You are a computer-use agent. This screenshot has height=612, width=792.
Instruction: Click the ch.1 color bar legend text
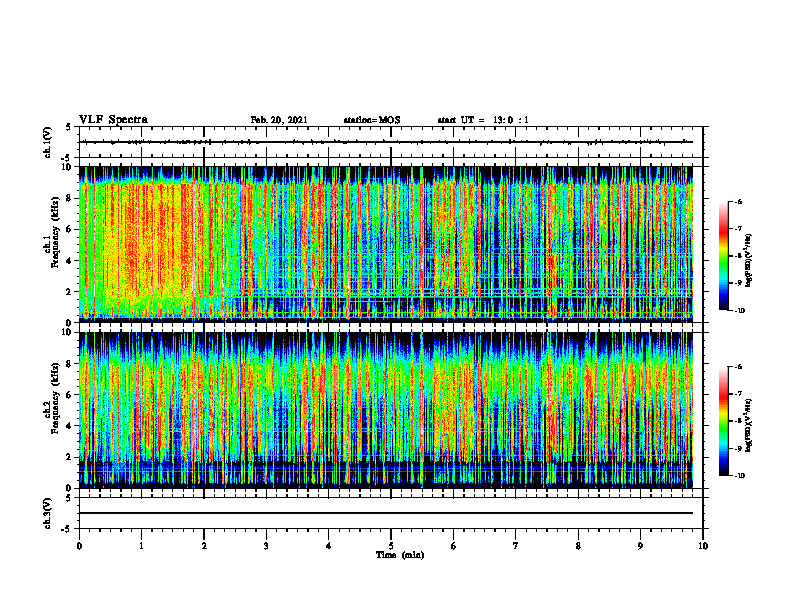[749, 261]
